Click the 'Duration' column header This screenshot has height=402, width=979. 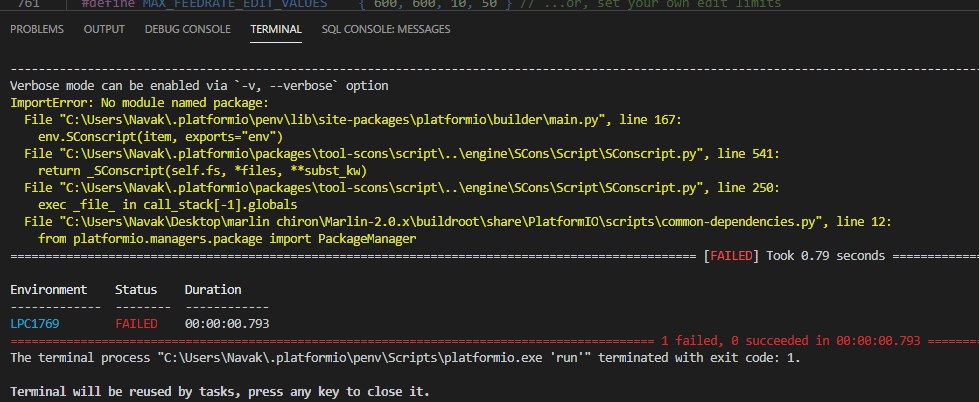[x=213, y=290]
